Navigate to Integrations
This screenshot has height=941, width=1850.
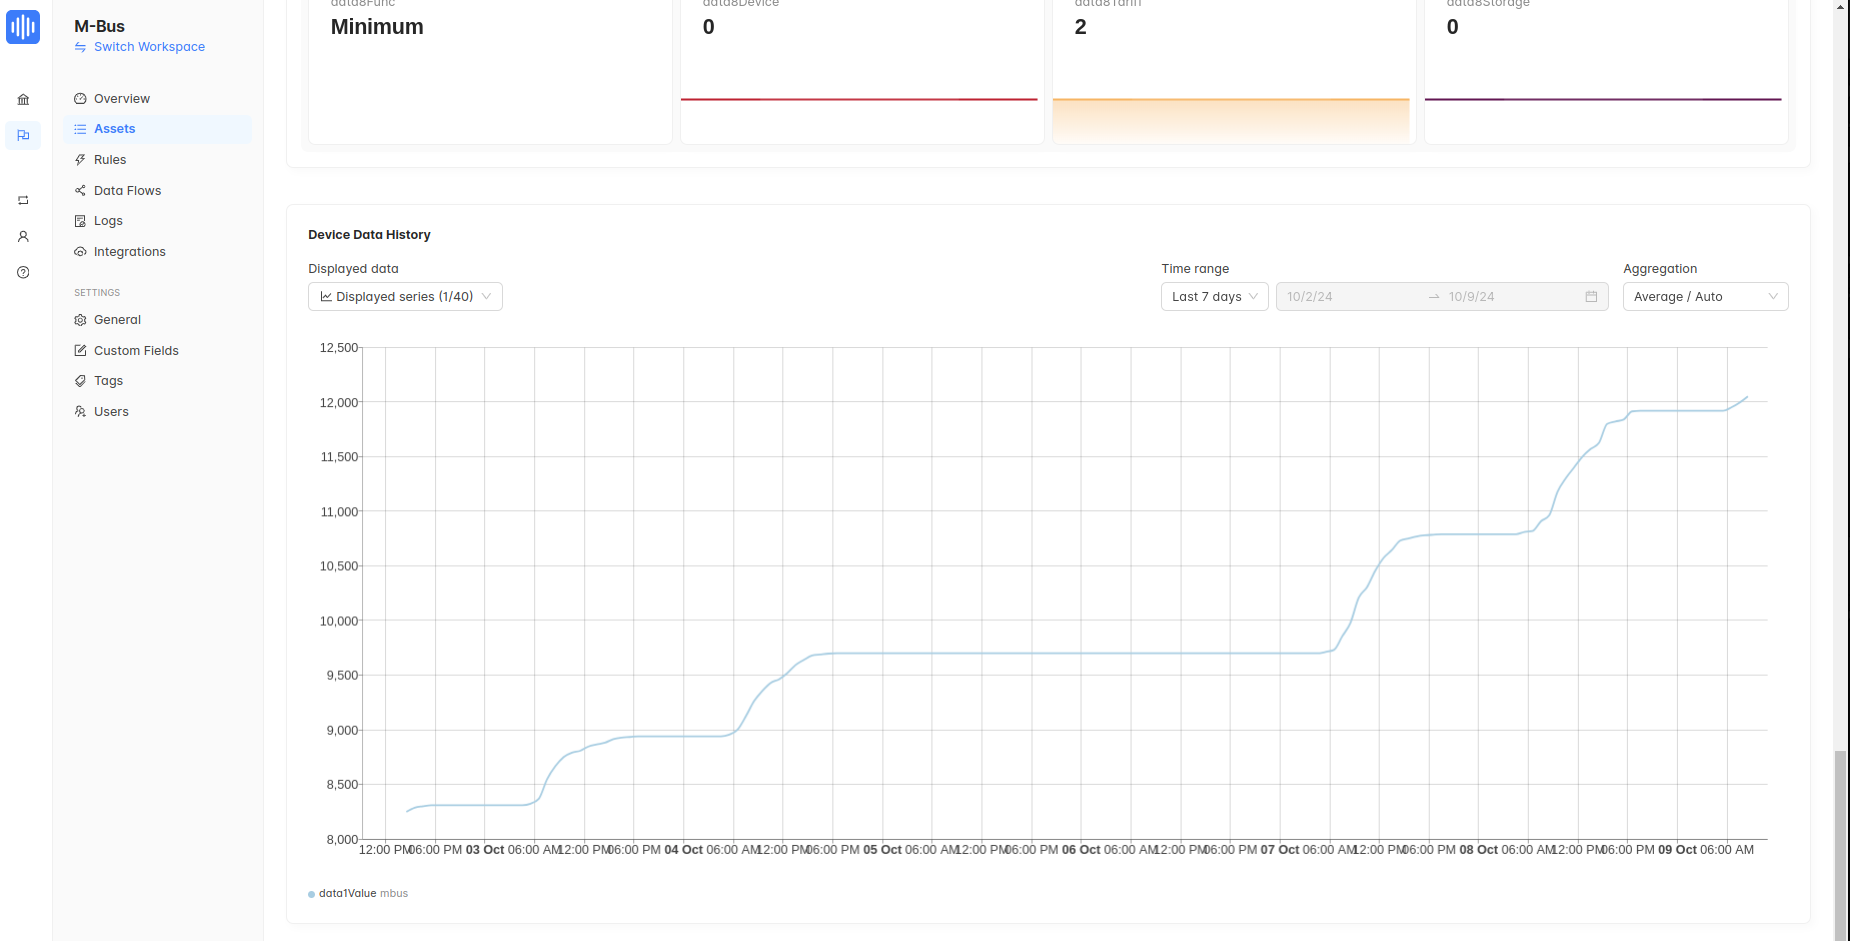point(129,251)
